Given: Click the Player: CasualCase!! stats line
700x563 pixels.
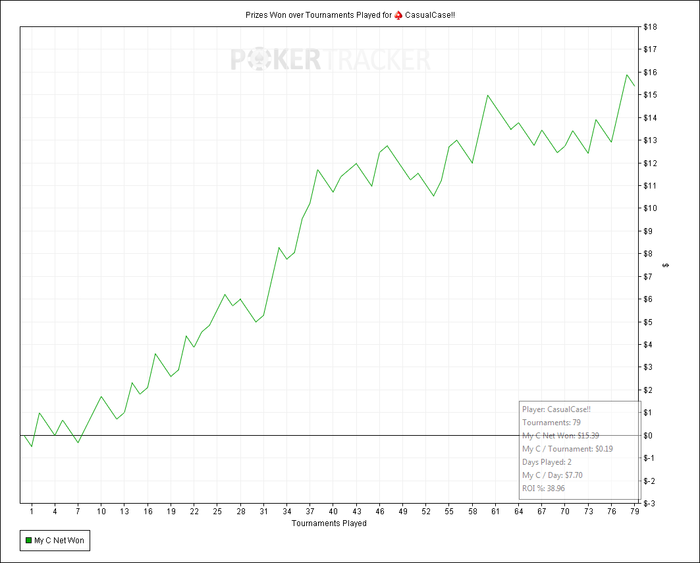Looking at the screenshot, I should pyautogui.click(x=557, y=409).
